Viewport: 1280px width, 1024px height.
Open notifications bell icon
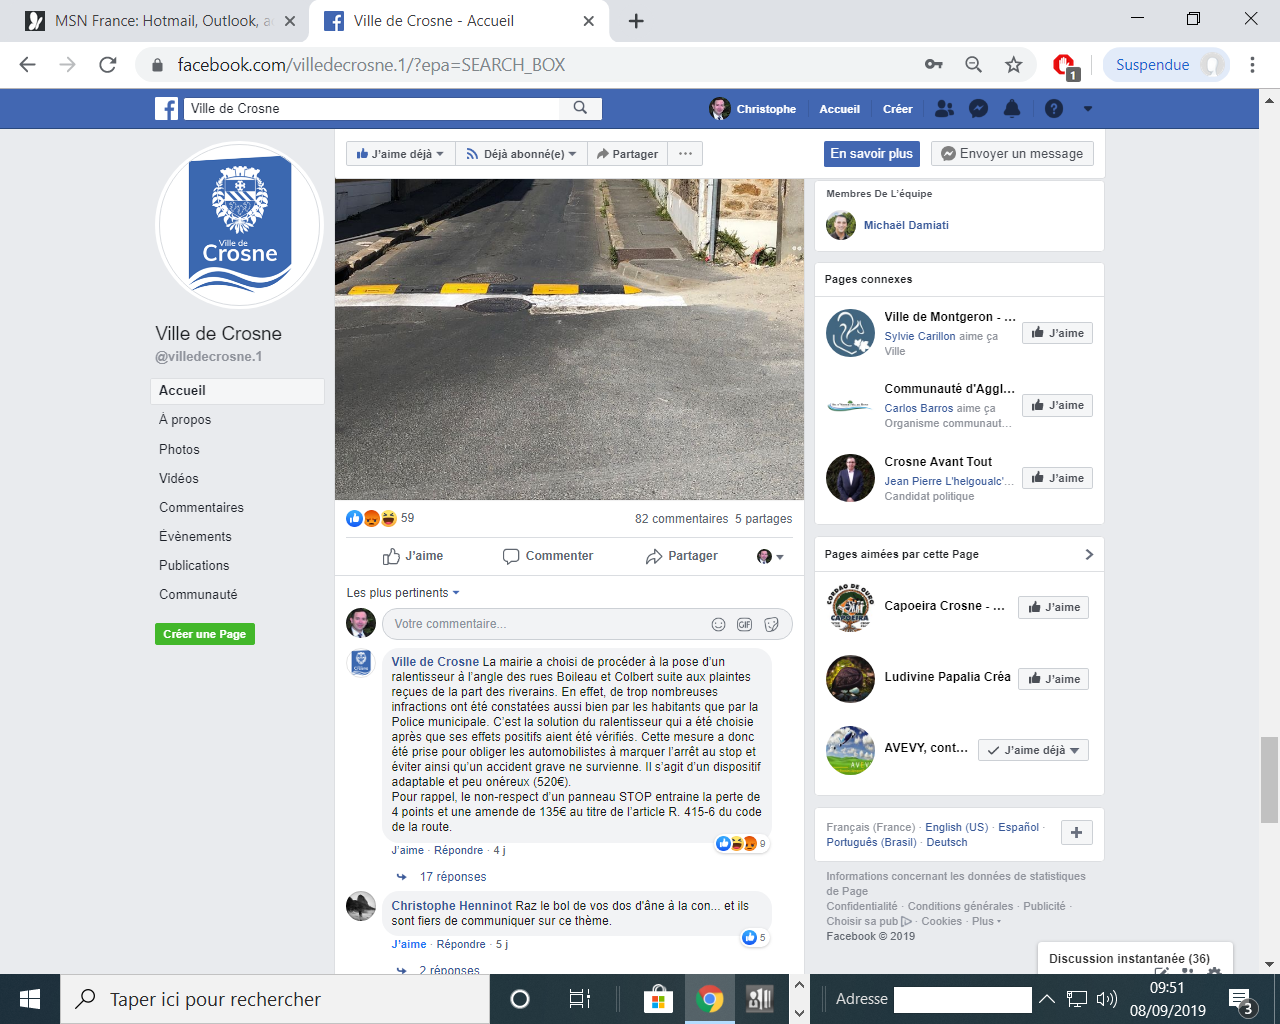(x=1012, y=109)
